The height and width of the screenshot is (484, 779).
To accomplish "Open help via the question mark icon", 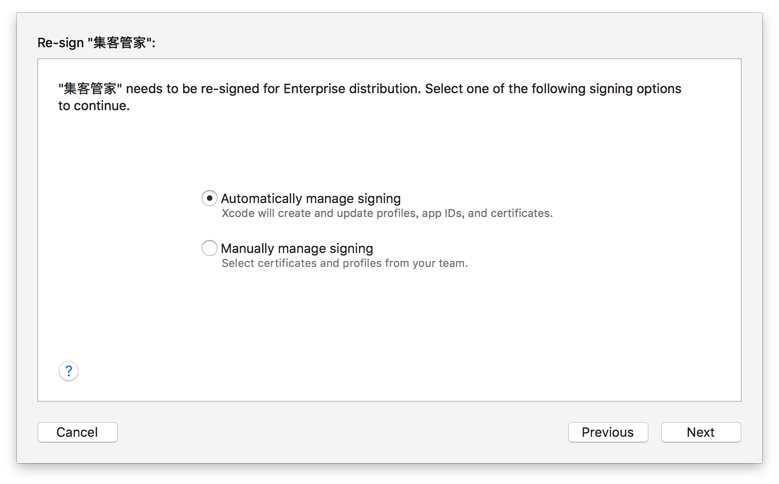I will click(68, 371).
